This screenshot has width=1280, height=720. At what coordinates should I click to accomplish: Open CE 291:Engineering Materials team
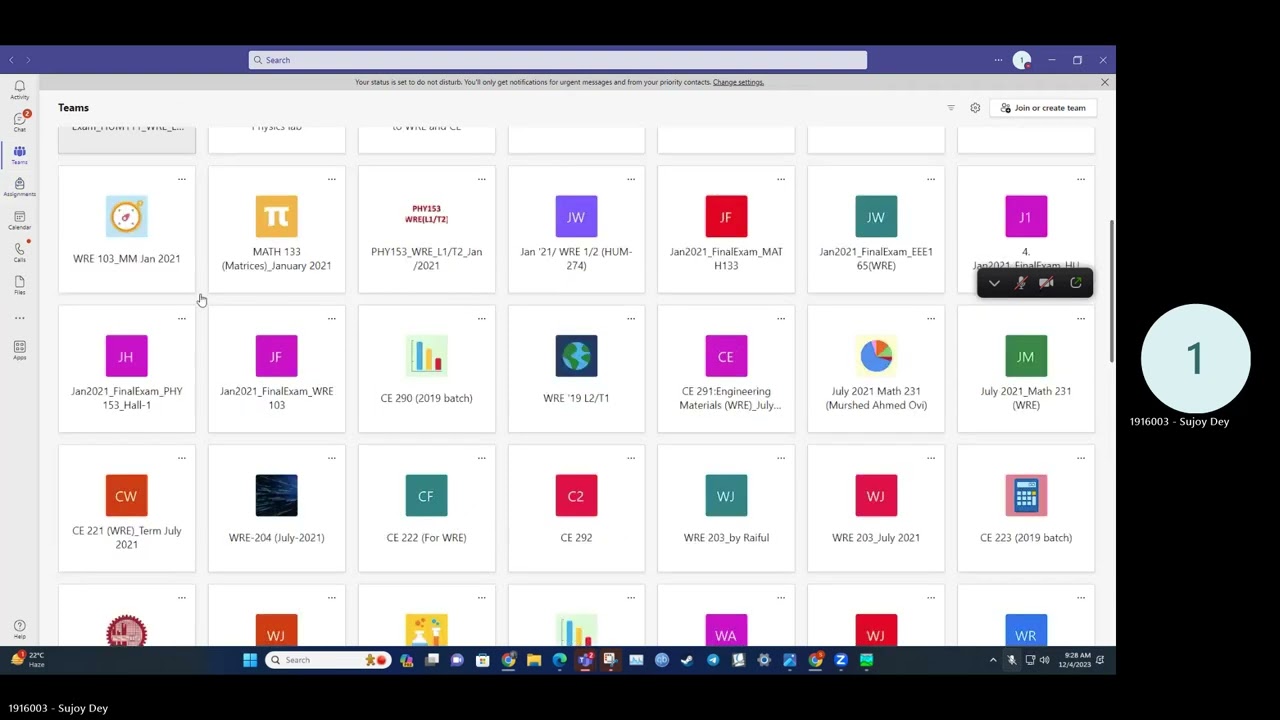click(726, 370)
